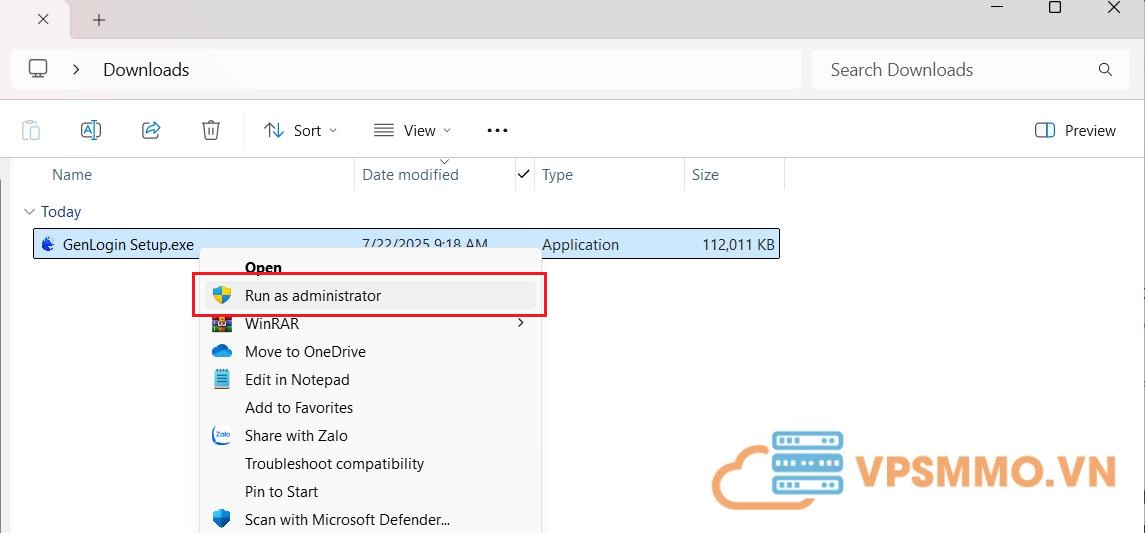The height and width of the screenshot is (533, 1145).
Task: Click Scan with Microsoft Defender
Action: click(347, 519)
